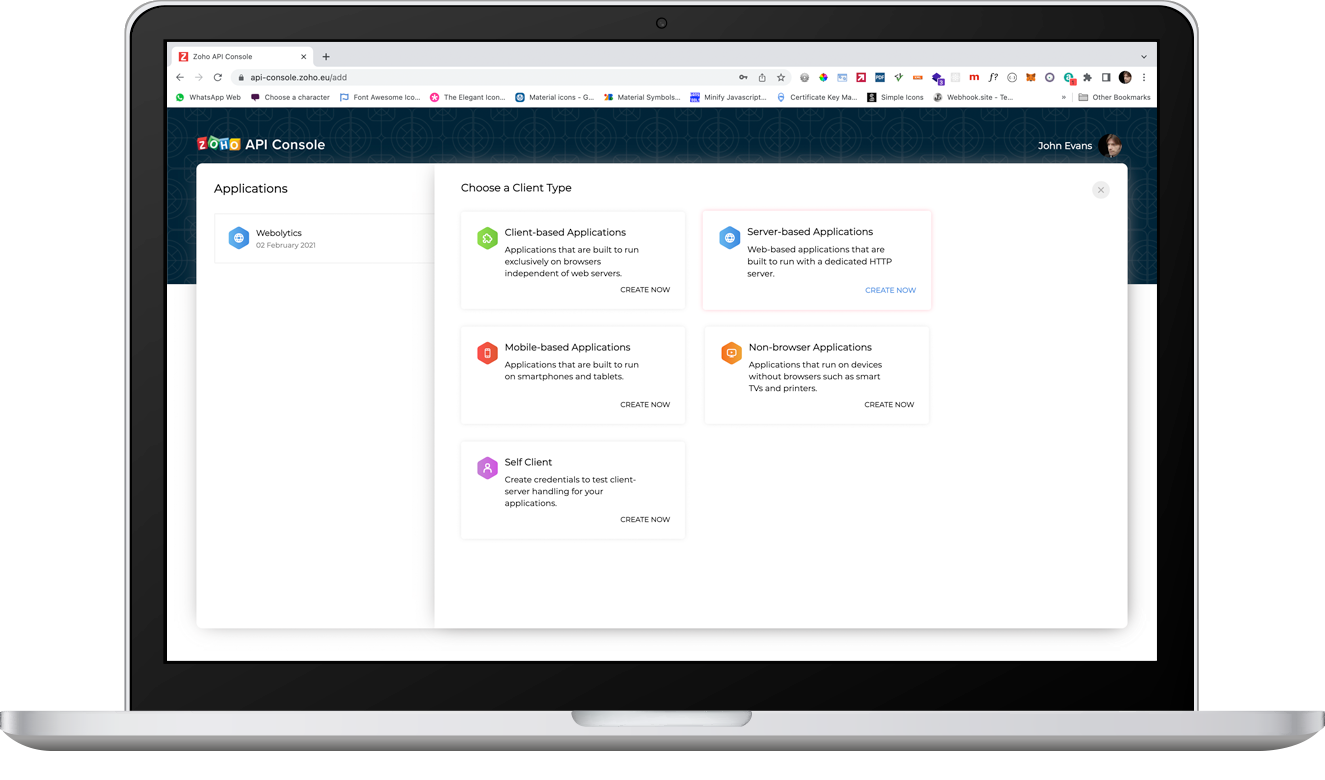Open John Evans profile picture
Screen dimensions: 1325x780
(1112, 145)
